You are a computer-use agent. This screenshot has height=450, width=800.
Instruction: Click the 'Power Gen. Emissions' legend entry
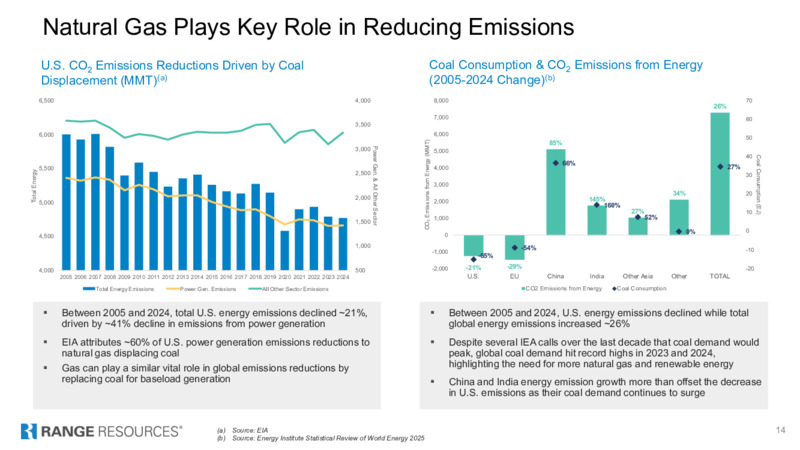(x=202, y=289)
